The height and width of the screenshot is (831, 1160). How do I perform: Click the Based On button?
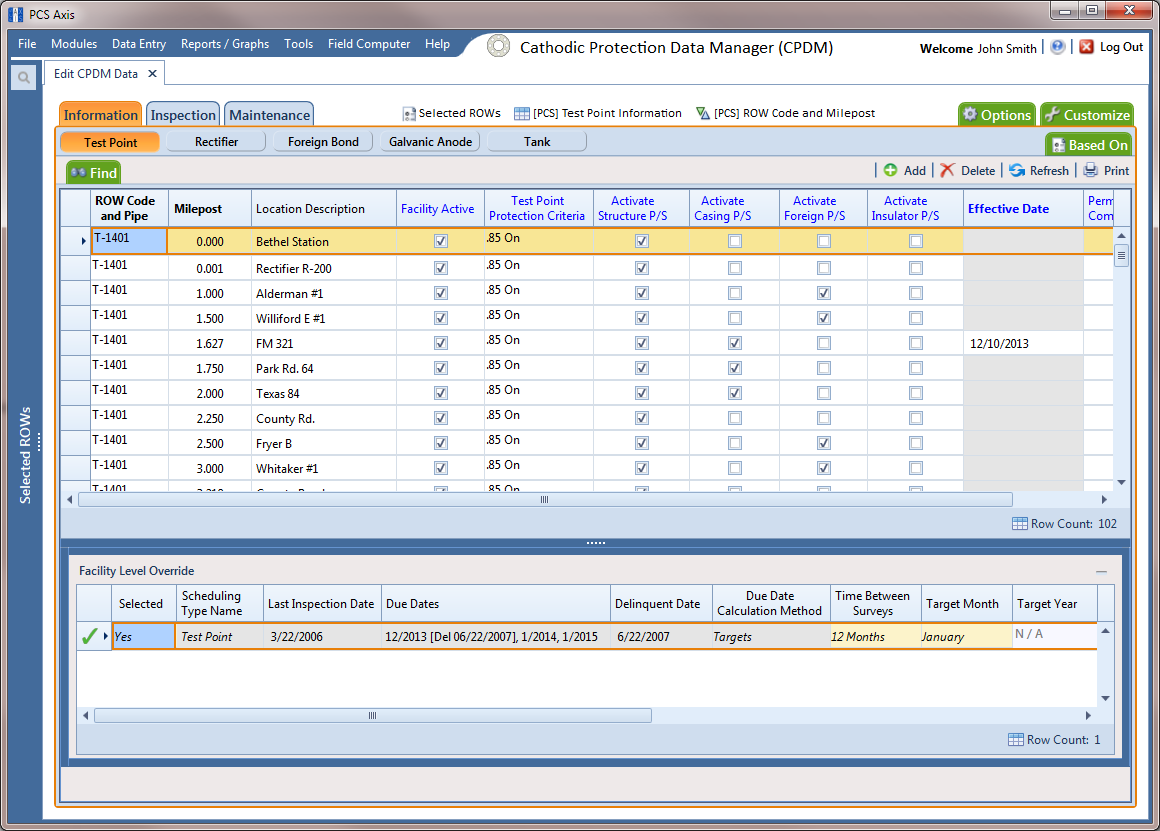point(1089,145)
